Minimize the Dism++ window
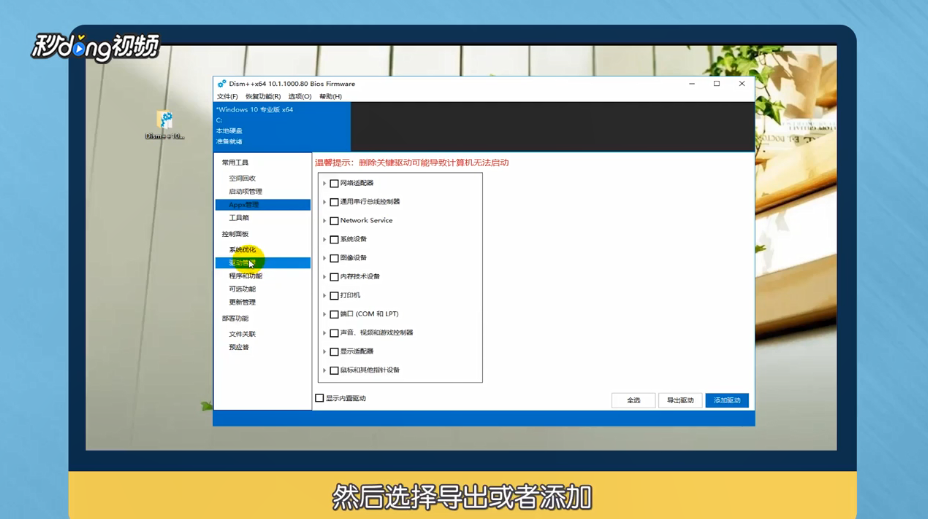This screenshot has width=928, height=519. point(692,83)
